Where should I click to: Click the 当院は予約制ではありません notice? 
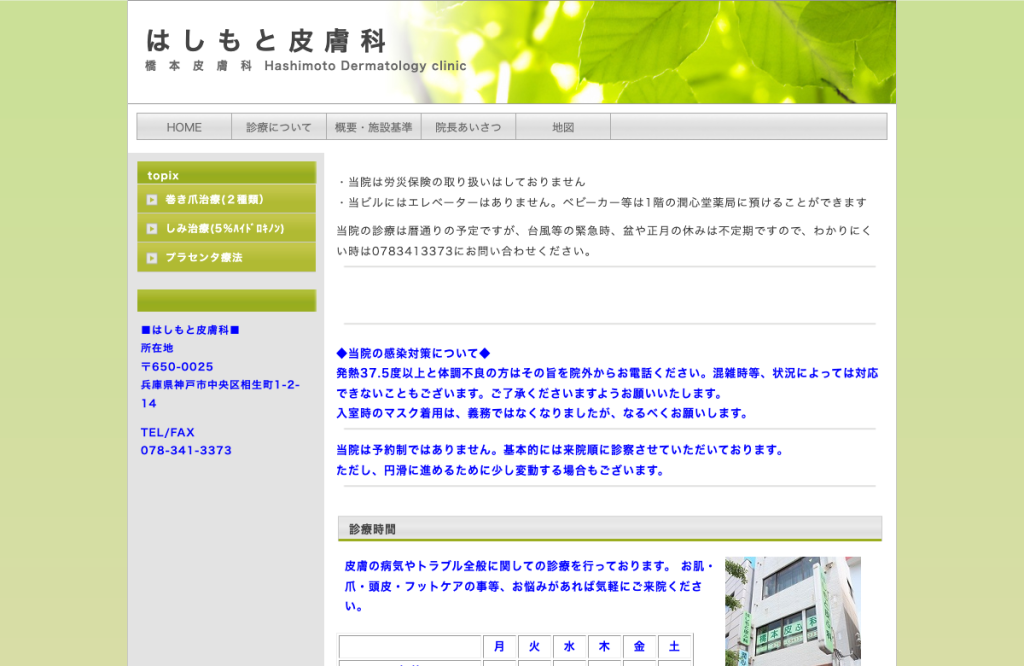coord(561,450)
